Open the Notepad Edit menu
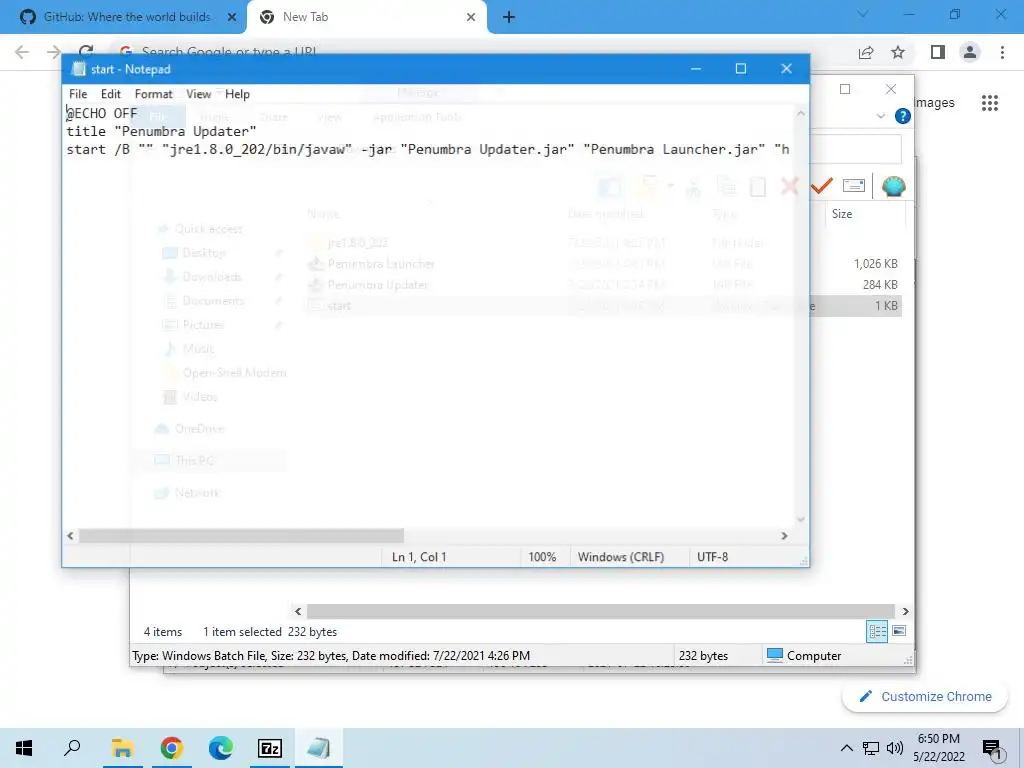The width and height of the screenshot is (1024, 768). 110,94
